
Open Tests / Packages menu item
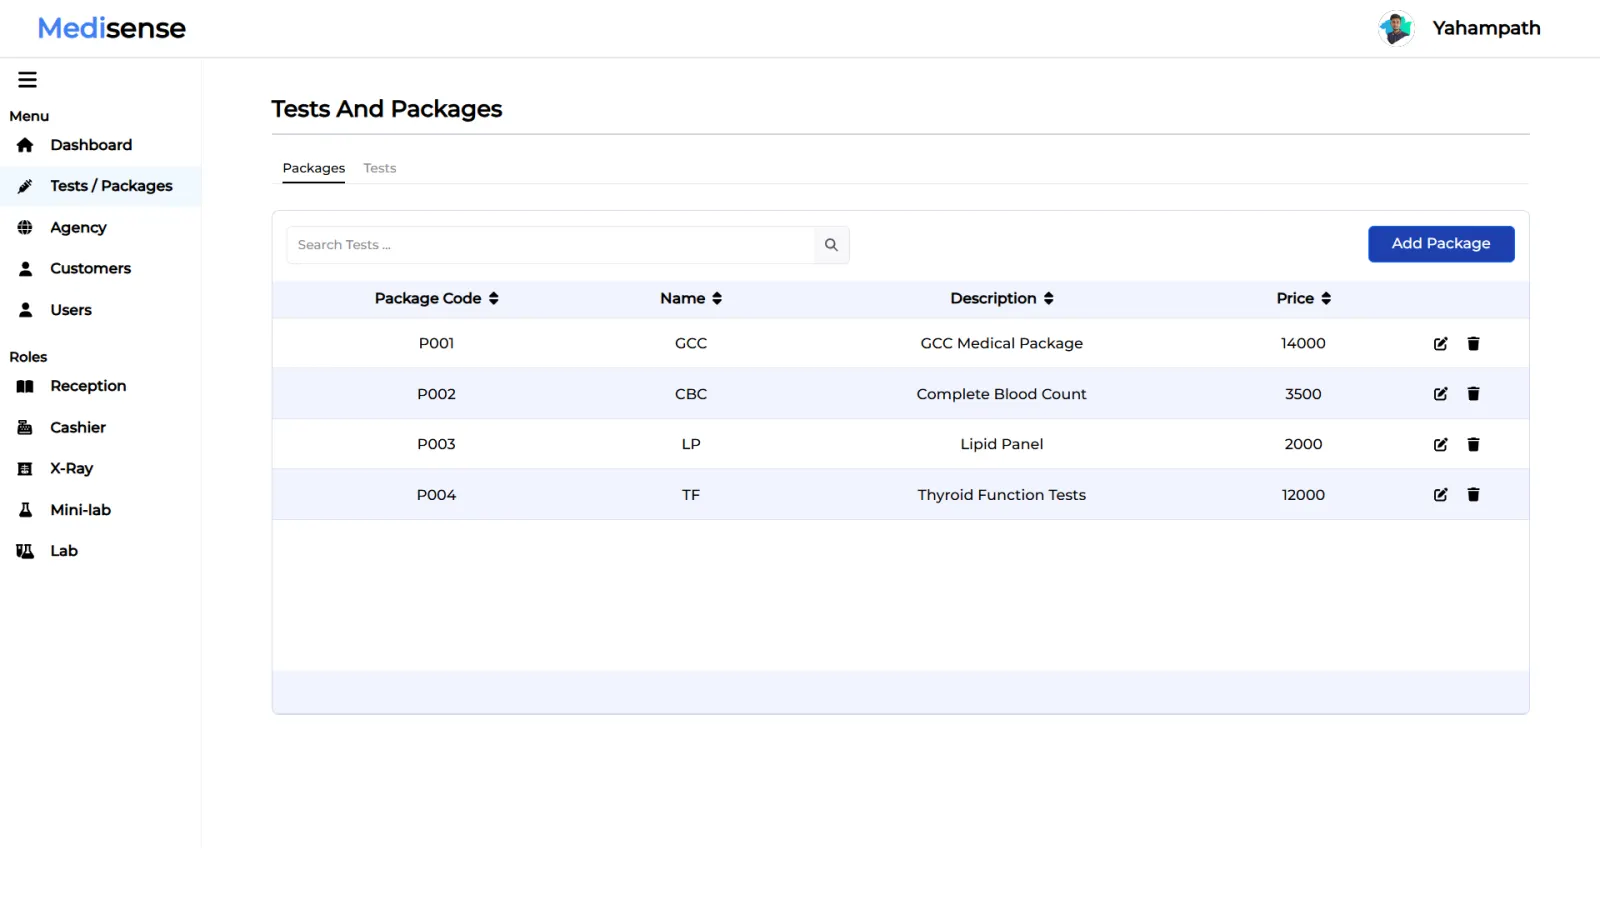tap(100, 186)
